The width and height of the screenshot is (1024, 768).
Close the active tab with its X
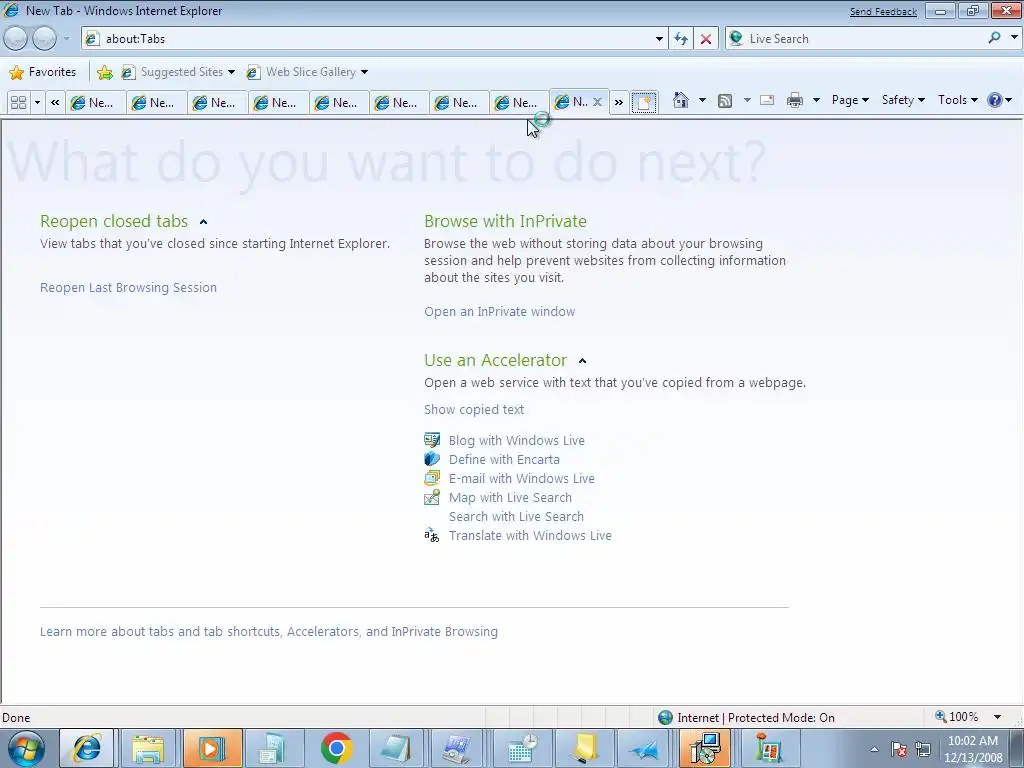point(597,102)
